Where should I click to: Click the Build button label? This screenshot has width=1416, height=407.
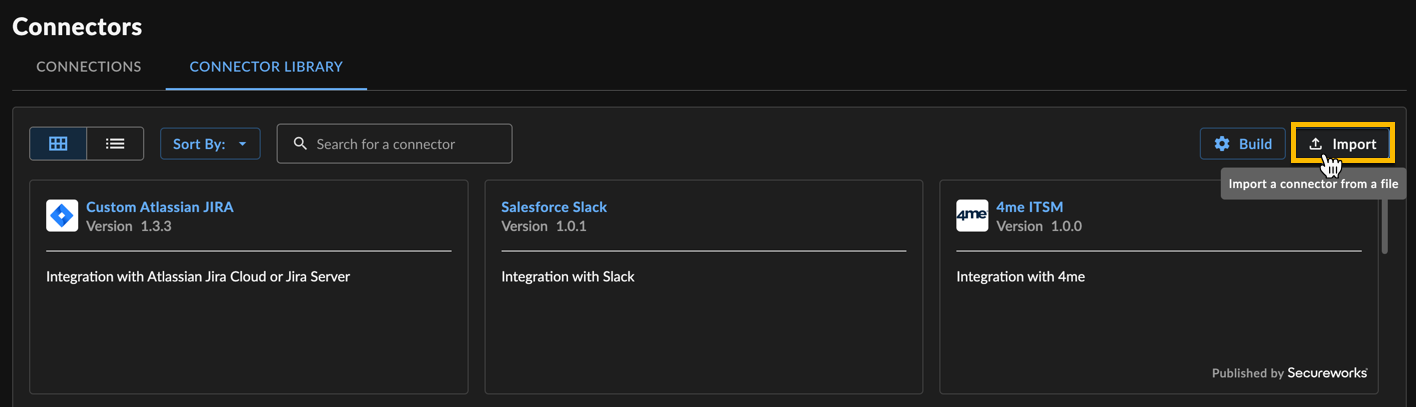pos(1255,144)
